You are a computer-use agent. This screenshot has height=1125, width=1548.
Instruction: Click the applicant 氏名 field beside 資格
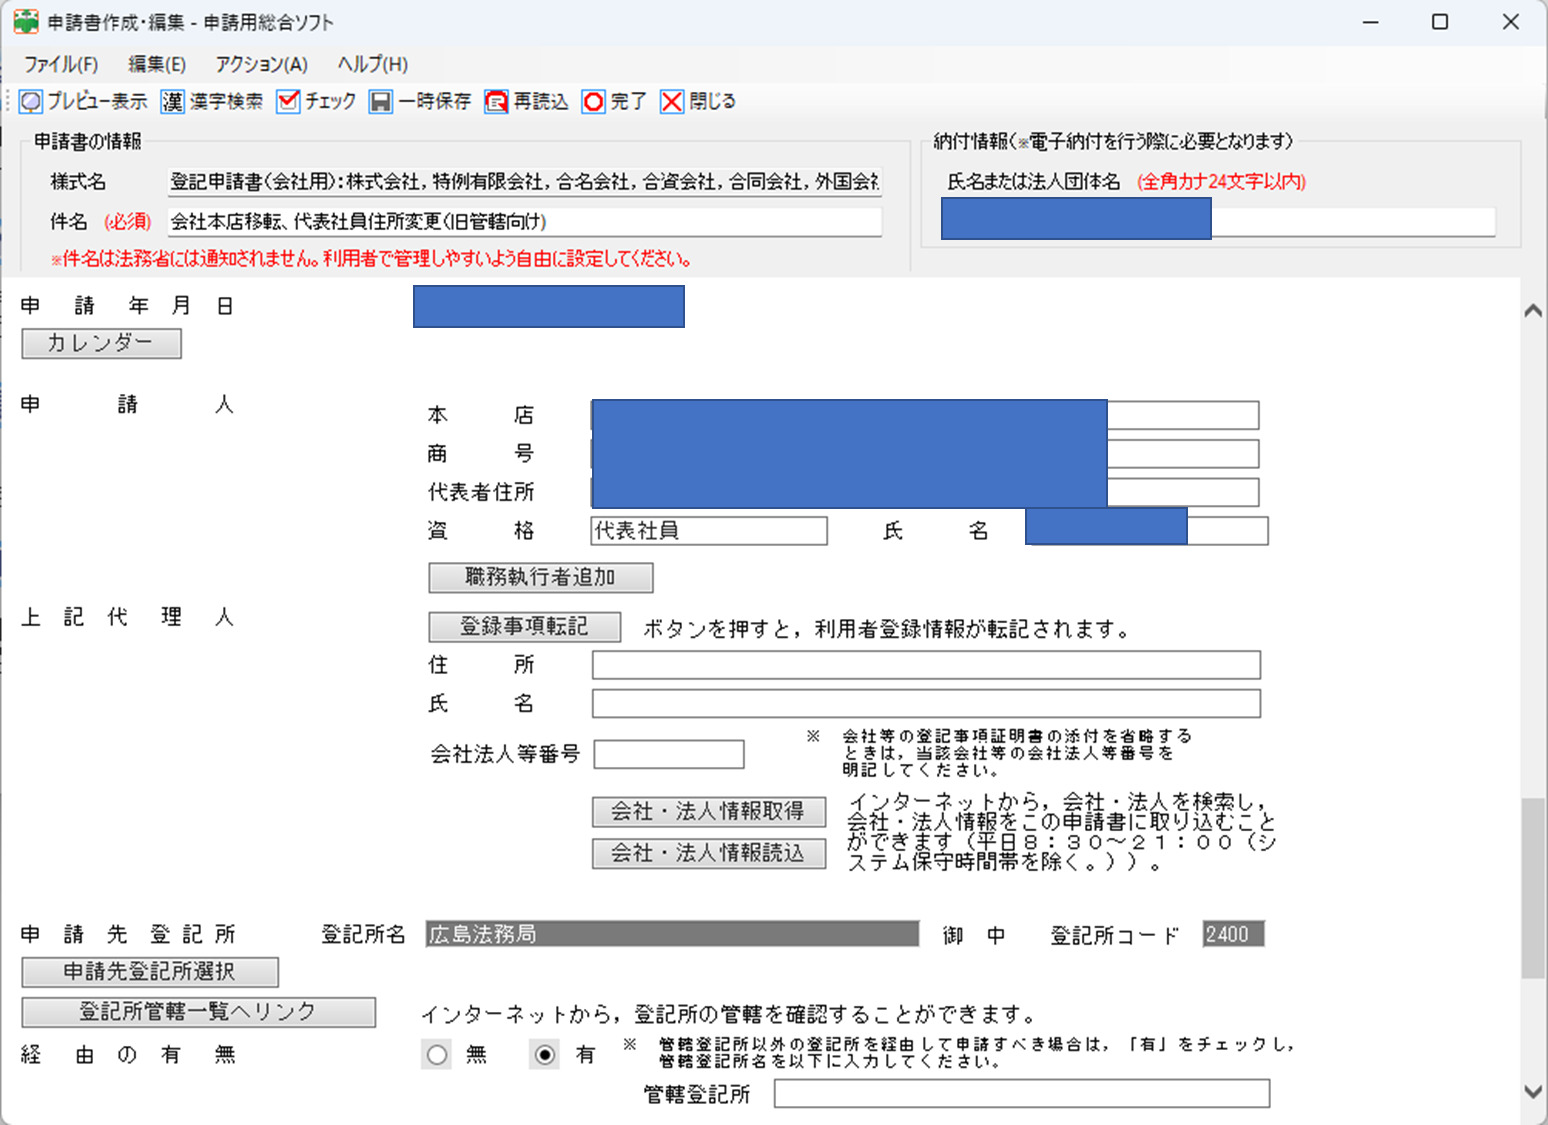pos(1147,530)
